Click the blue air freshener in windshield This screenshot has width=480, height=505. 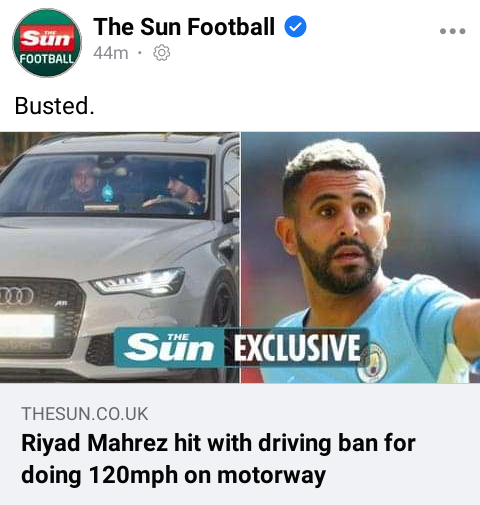point(107,192)
